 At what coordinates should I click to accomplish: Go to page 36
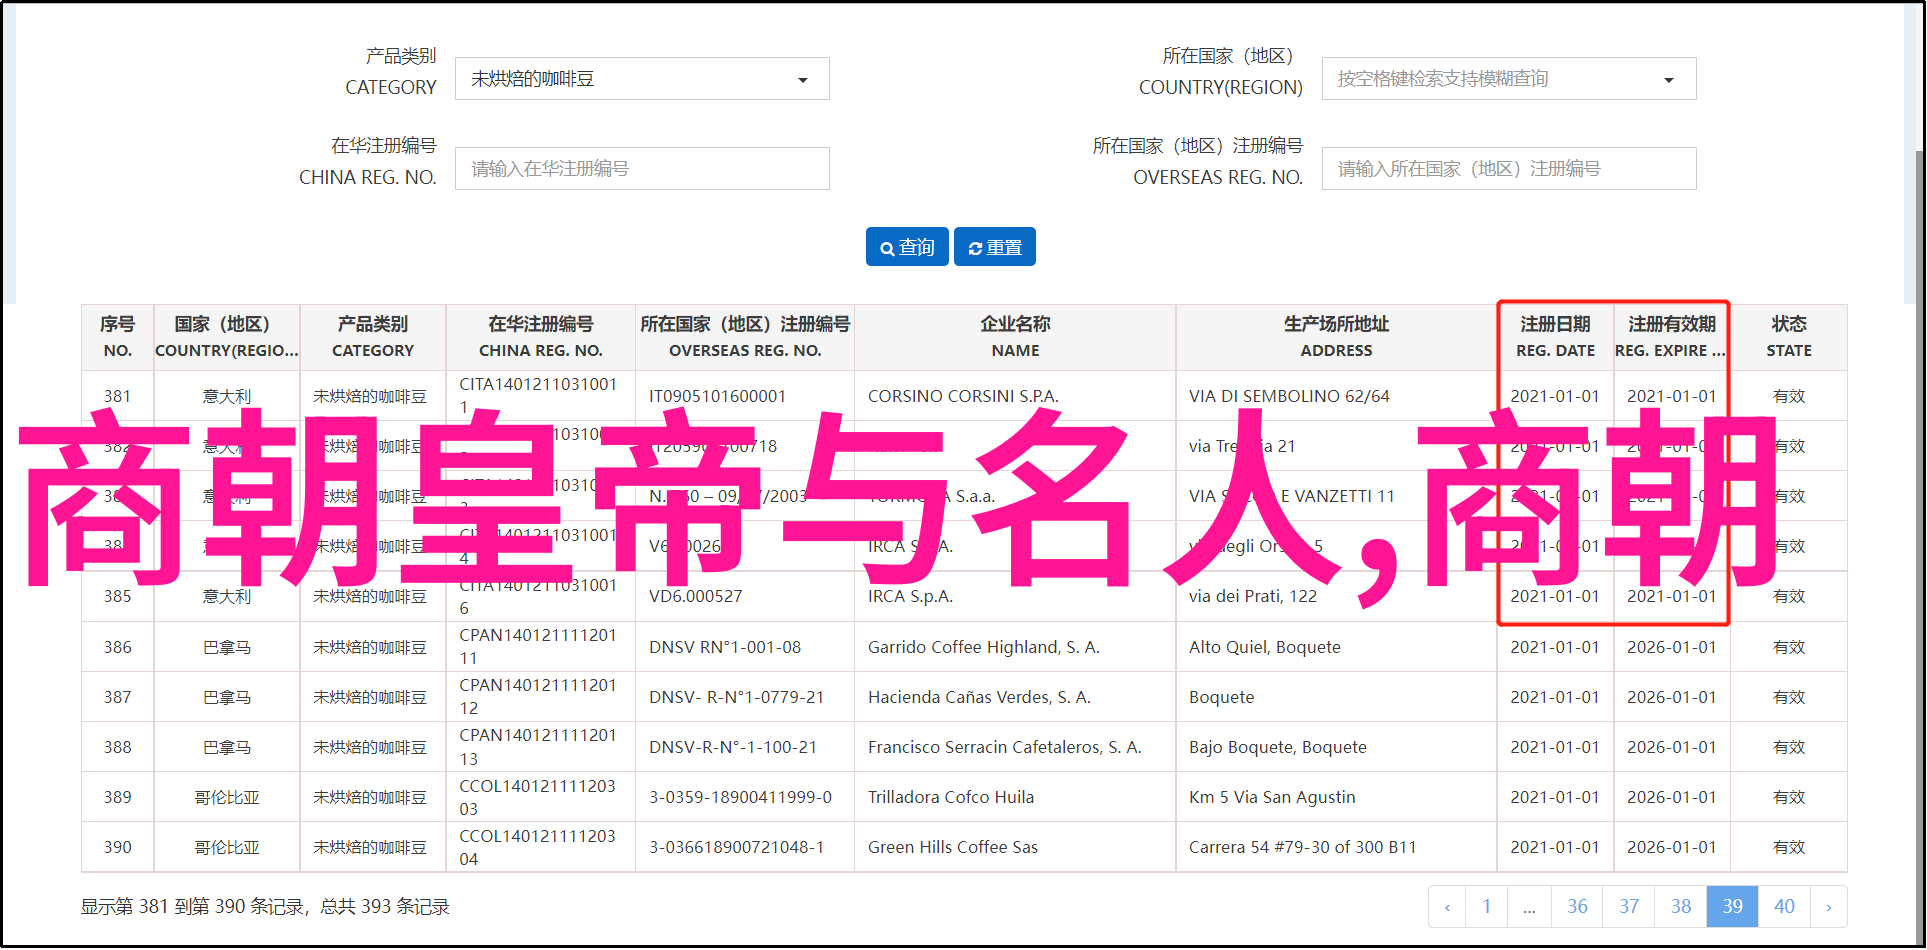point(1577,907)
